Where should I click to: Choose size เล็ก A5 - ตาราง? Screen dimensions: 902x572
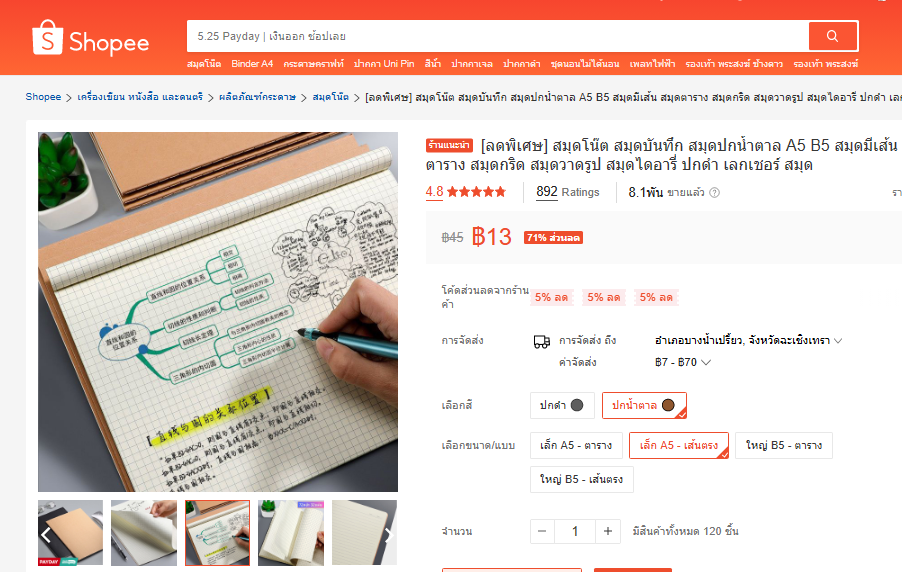pos(576,445)
